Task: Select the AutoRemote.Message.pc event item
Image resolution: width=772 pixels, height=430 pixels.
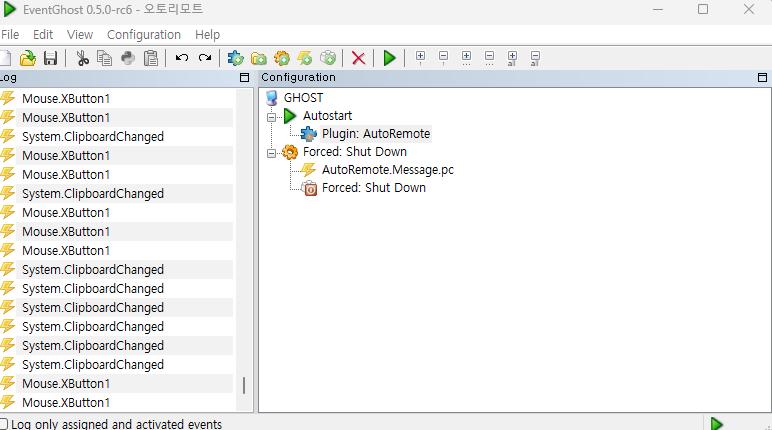Action: pos(387,170)
